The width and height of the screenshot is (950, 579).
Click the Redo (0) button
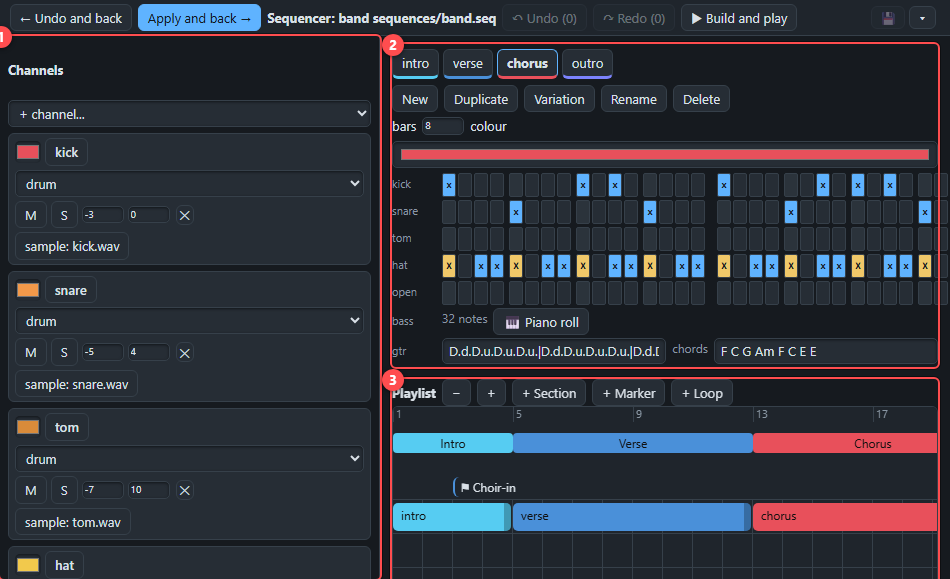[x=634, y=18]
